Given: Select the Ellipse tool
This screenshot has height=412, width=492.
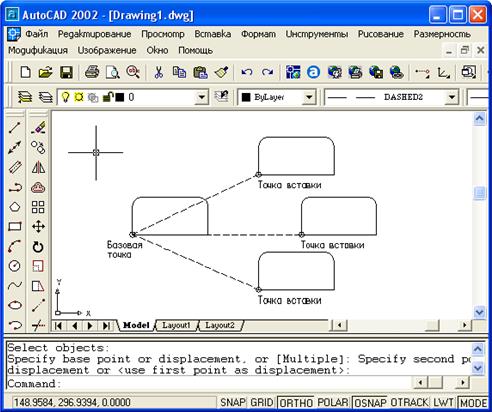Looking at the screenshot, I should point(15,305).
